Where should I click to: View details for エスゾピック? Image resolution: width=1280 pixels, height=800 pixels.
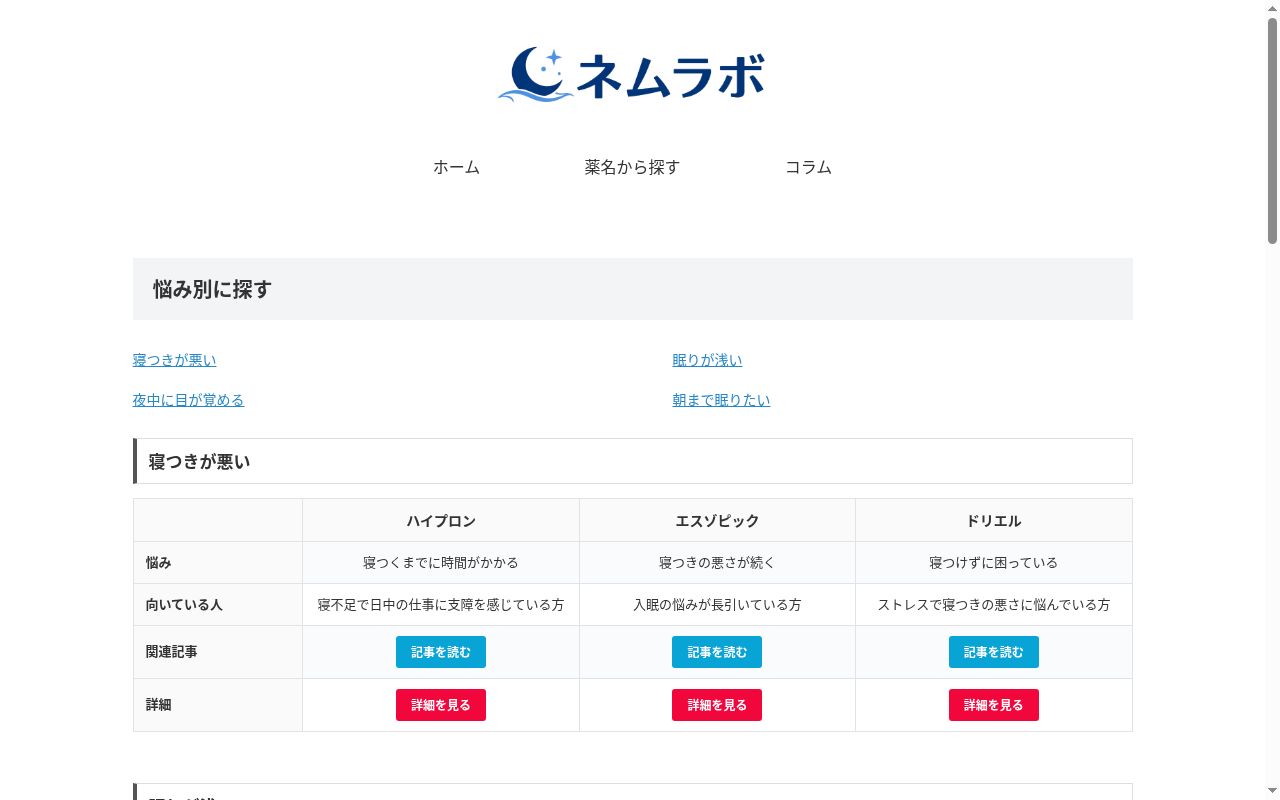click(717, 705)
